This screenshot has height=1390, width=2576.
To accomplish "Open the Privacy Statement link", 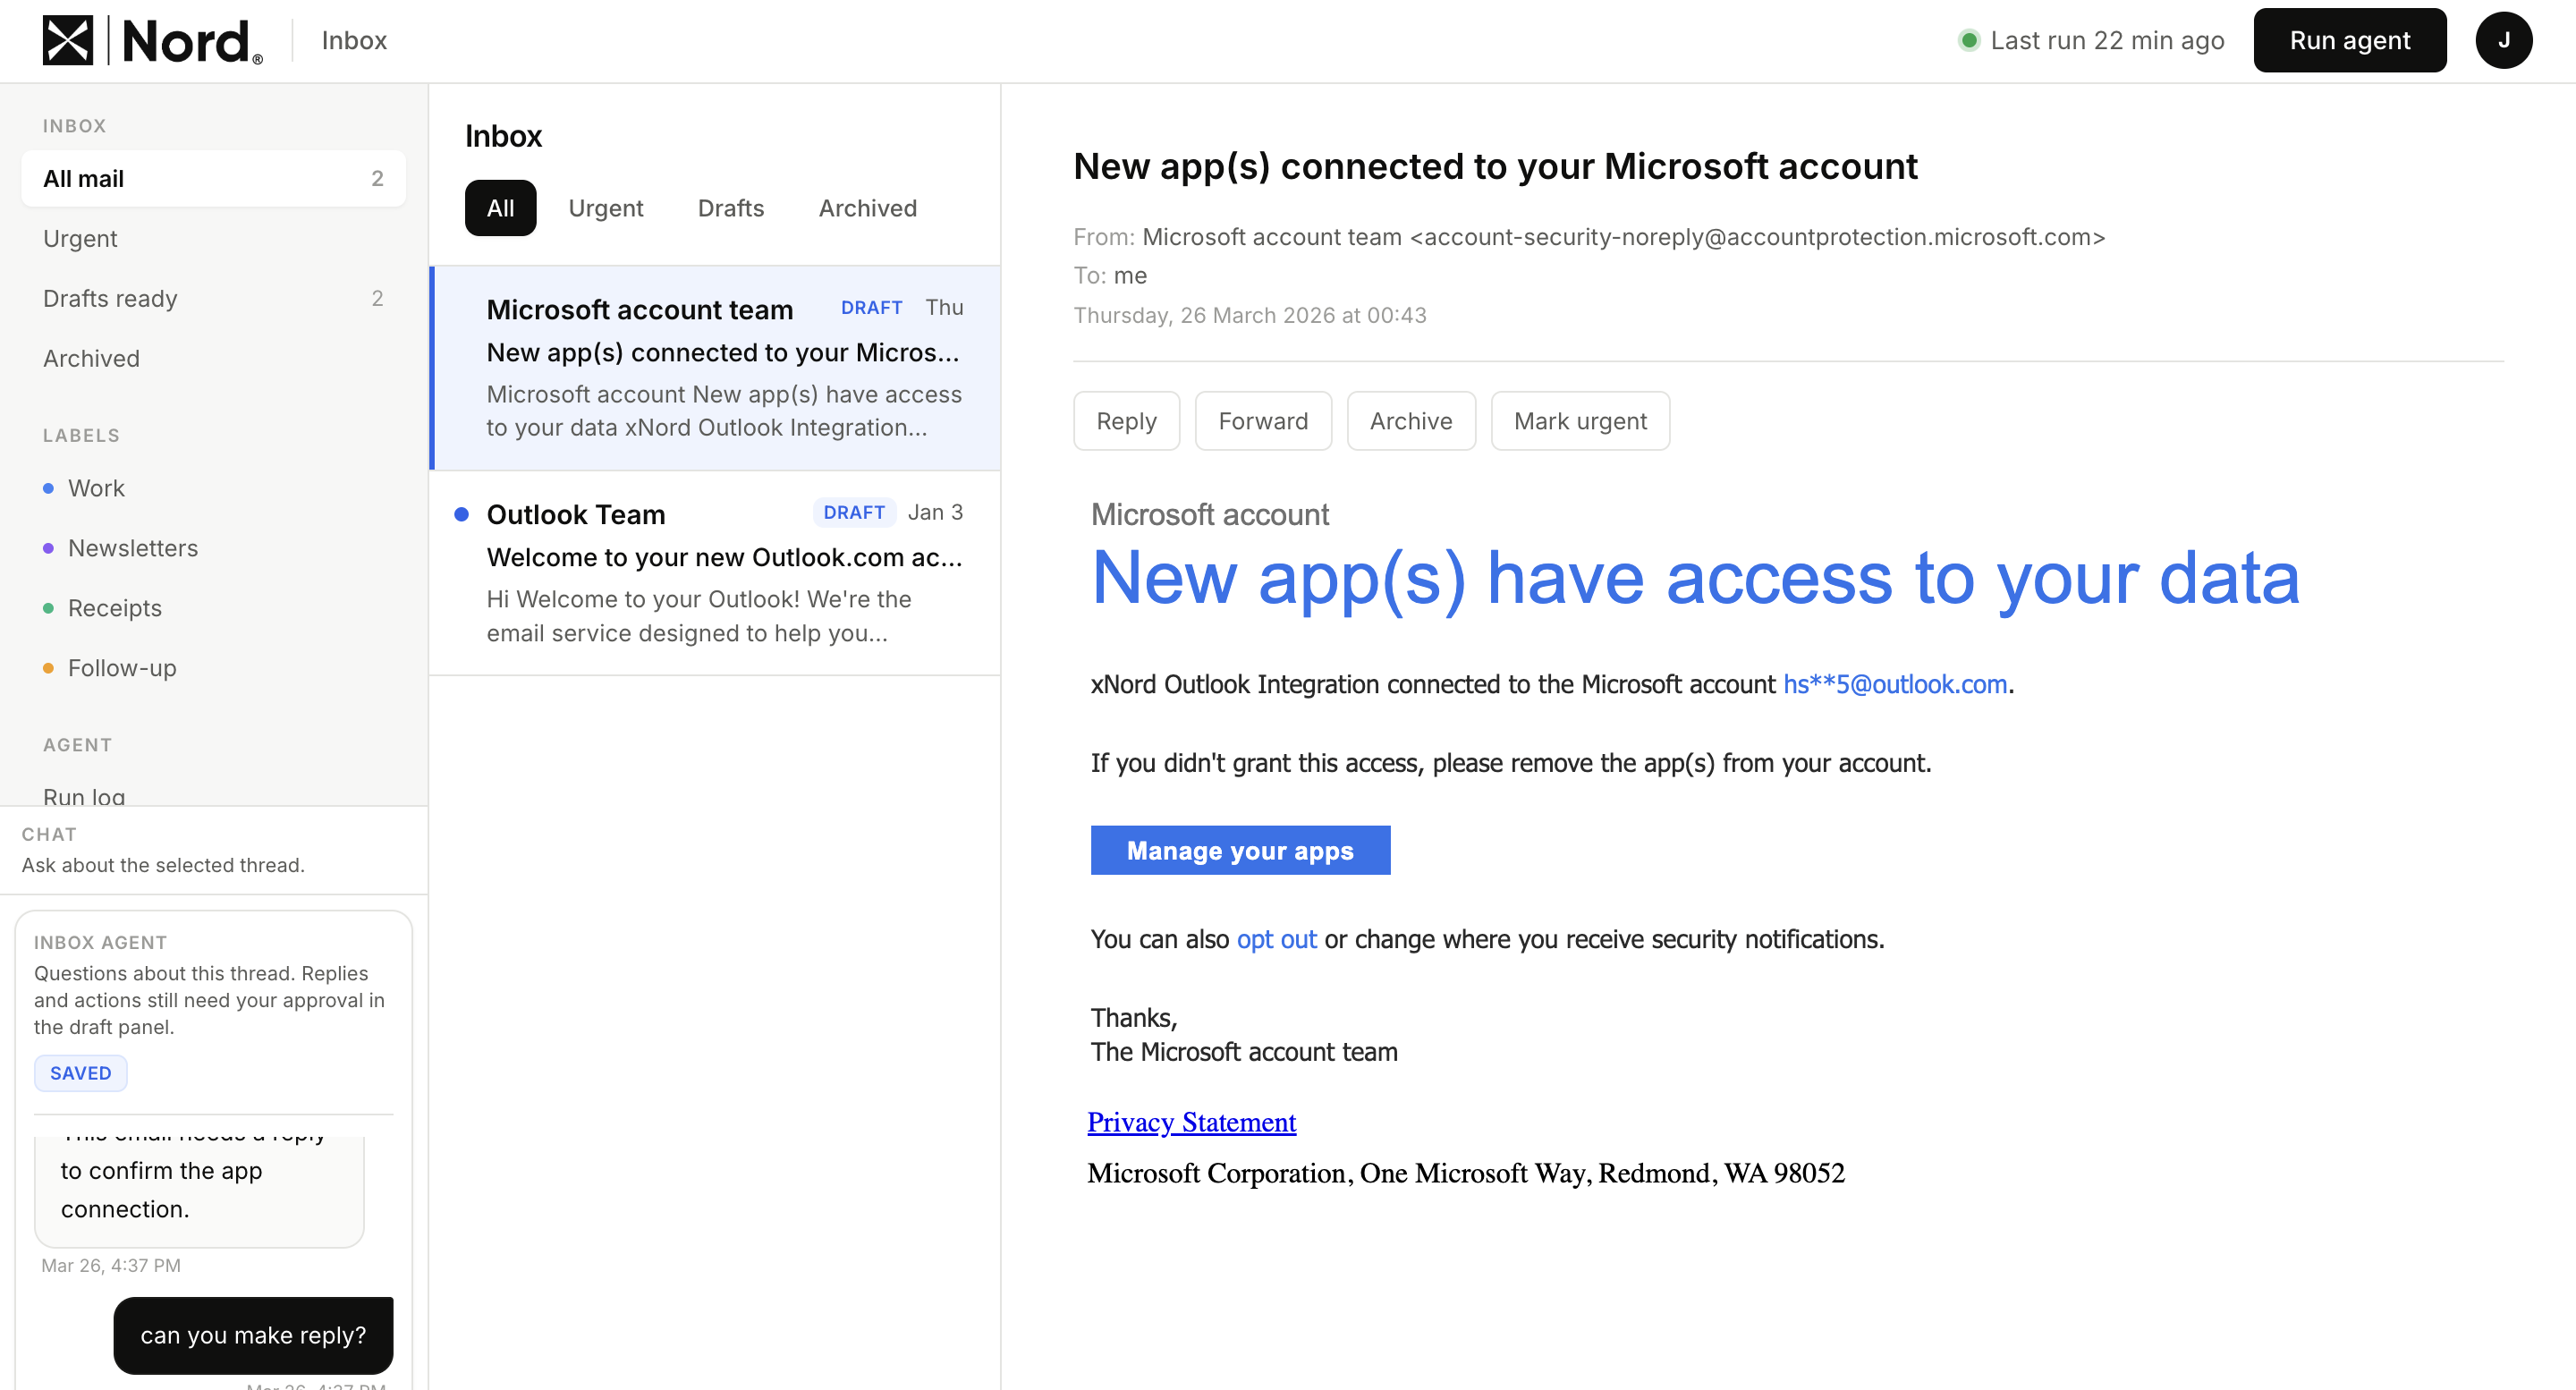I will click(x=1192, y=1122).
